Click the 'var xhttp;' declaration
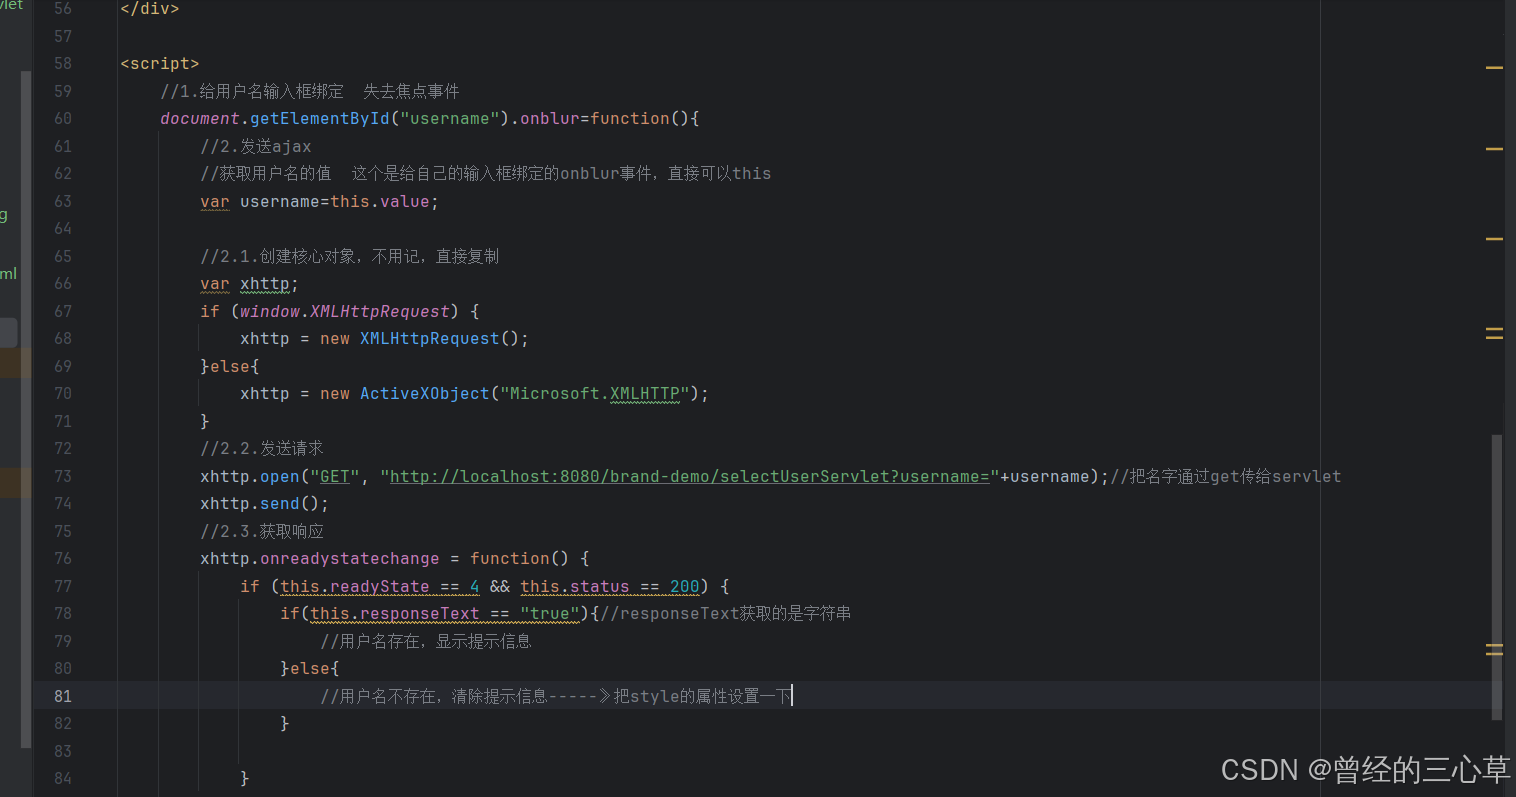 click(x=249, y=283)
